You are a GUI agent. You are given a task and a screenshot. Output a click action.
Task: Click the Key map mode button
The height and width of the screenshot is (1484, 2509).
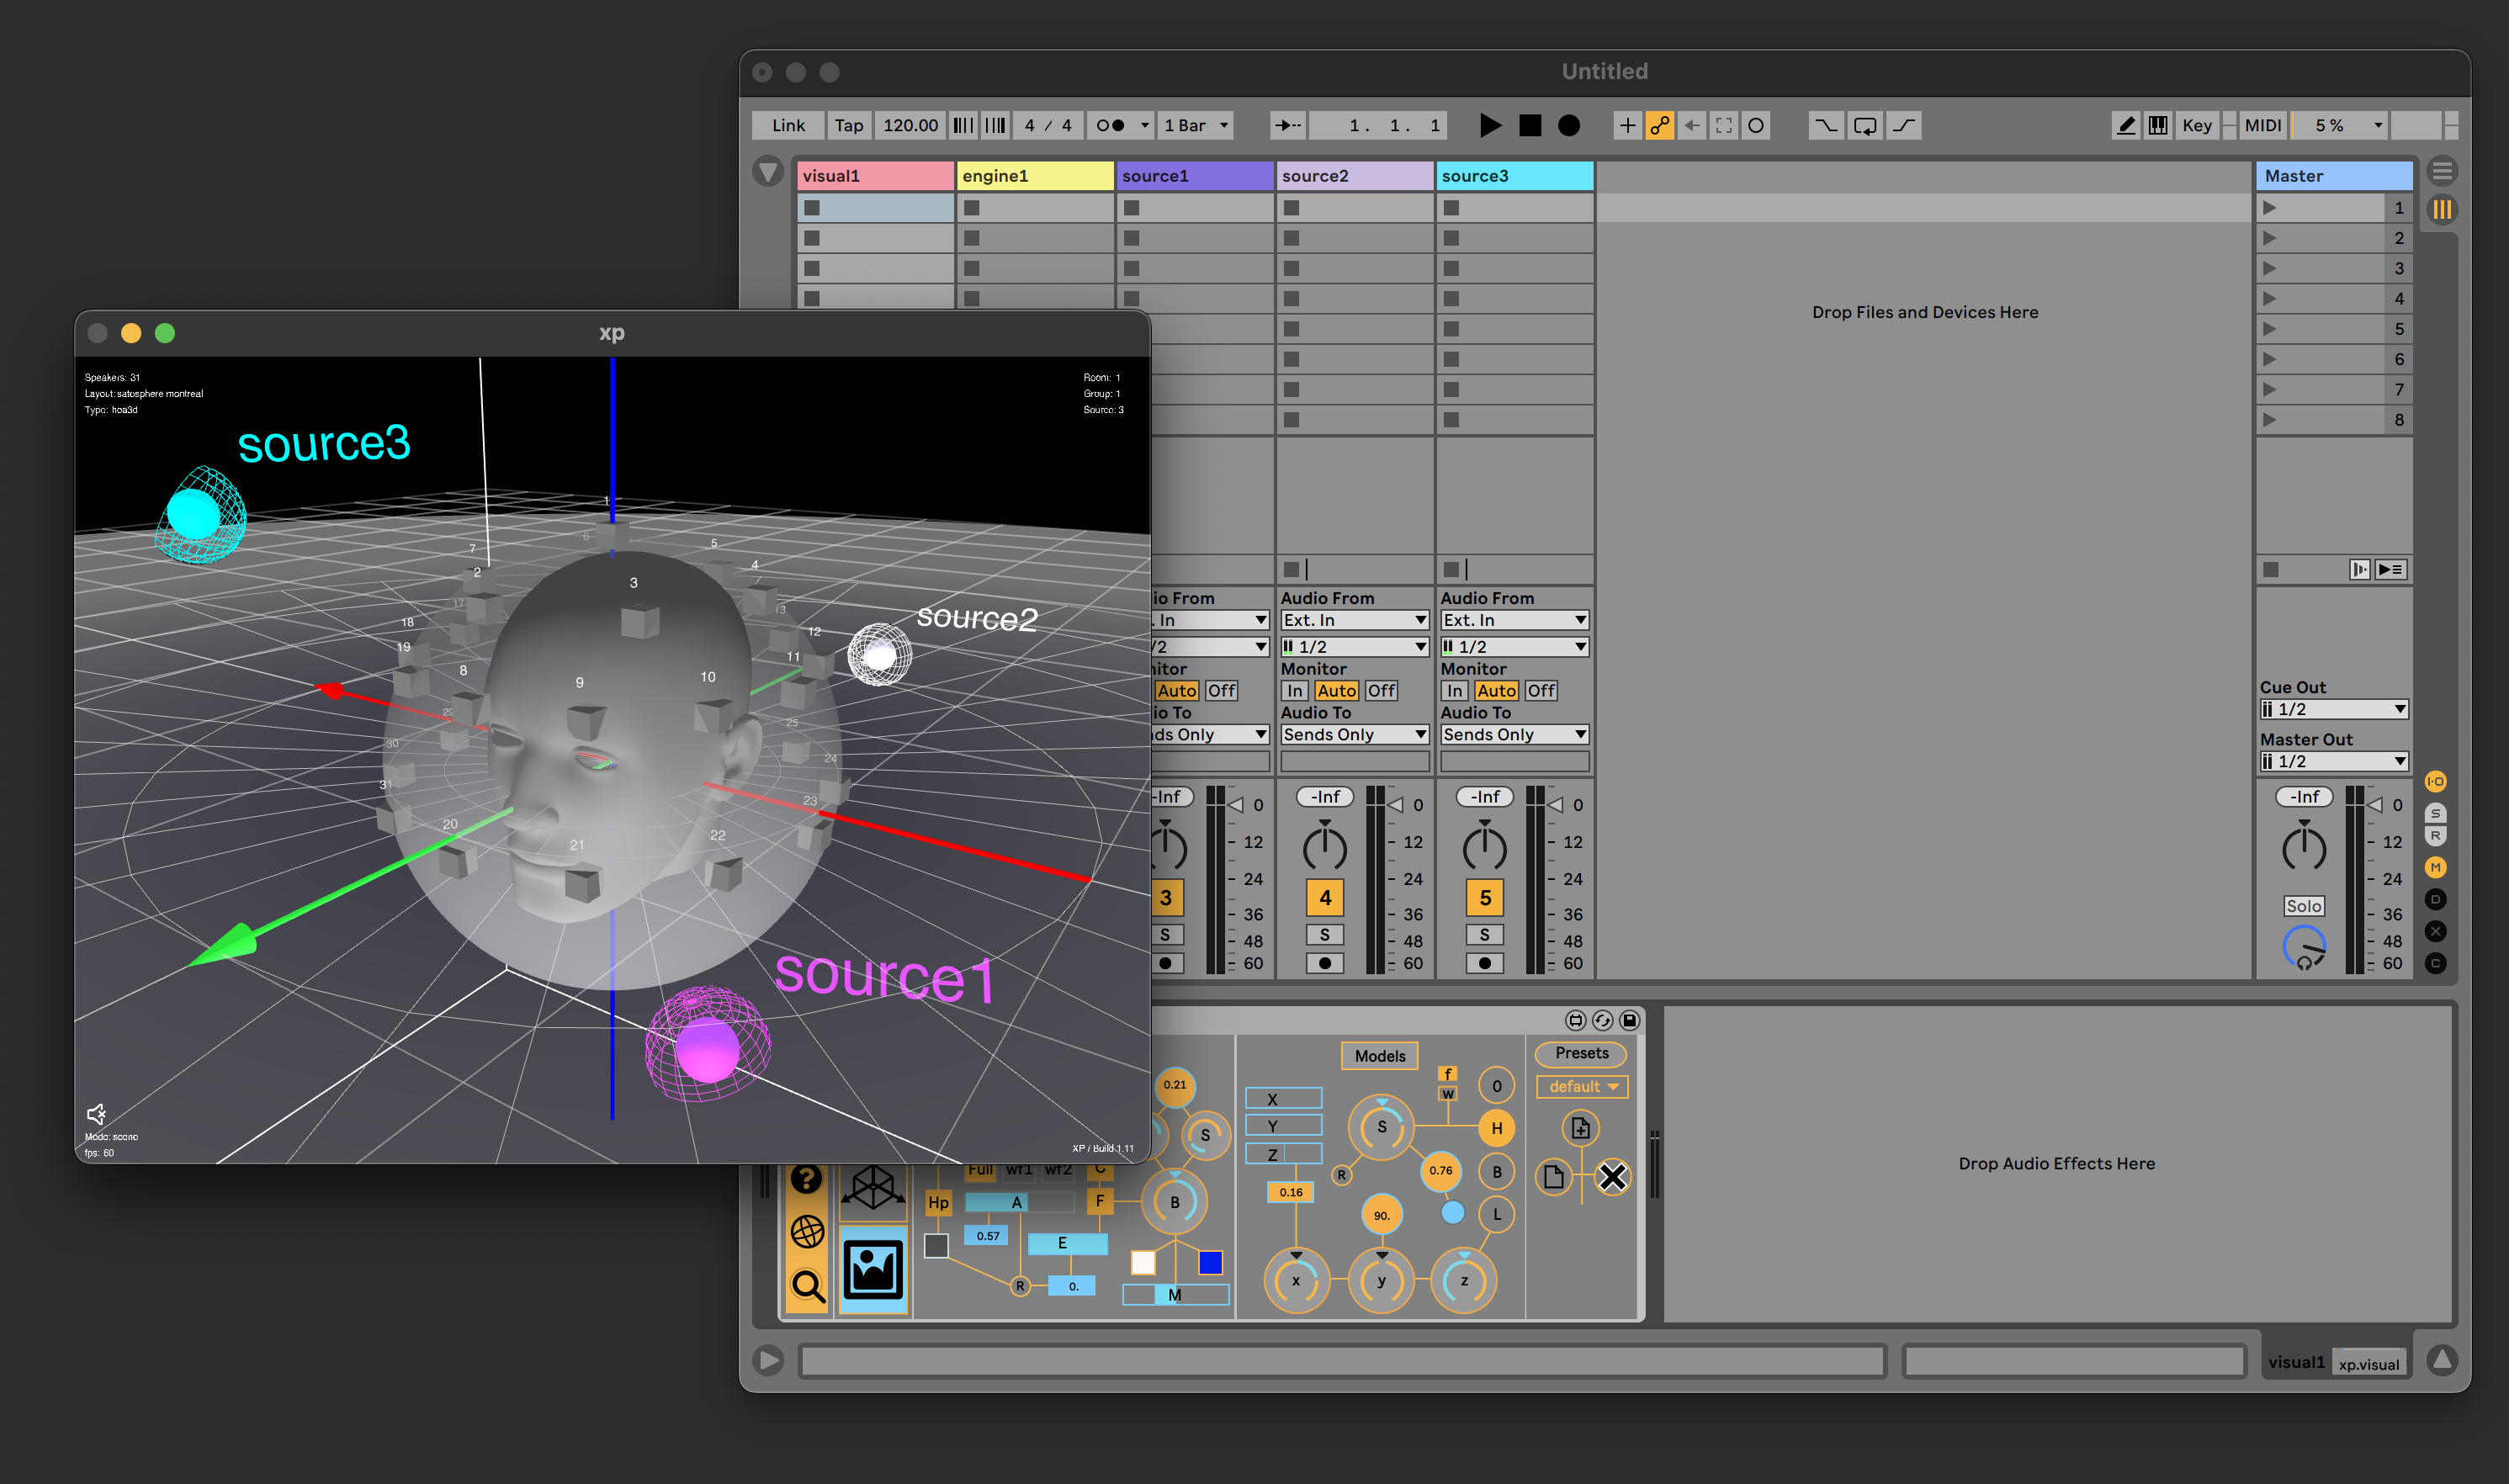point(2197,125)
